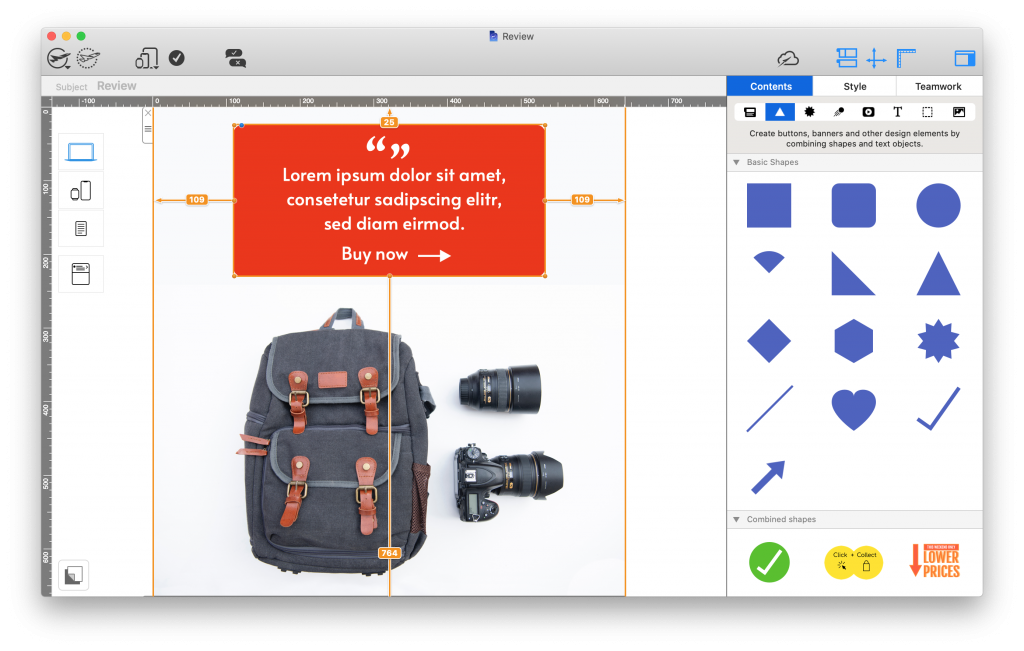
Task: Switch to the Style tab
Action: tap(854, 87)
